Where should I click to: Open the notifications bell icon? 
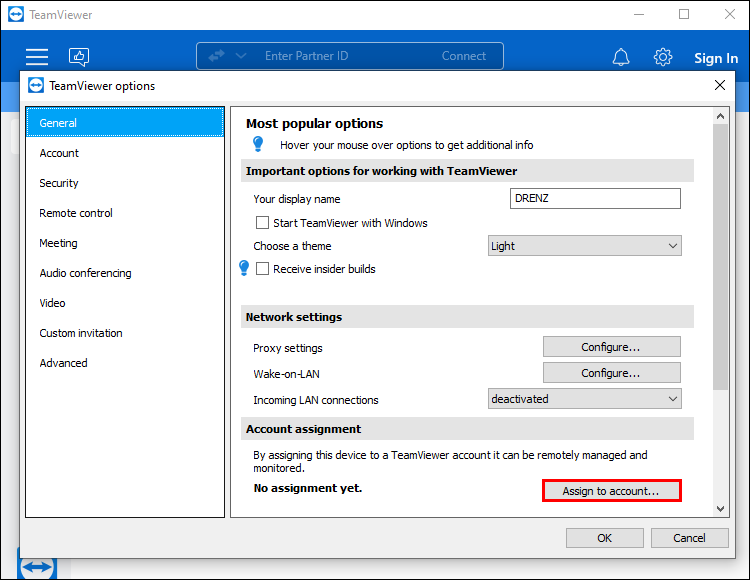point(622,57)
